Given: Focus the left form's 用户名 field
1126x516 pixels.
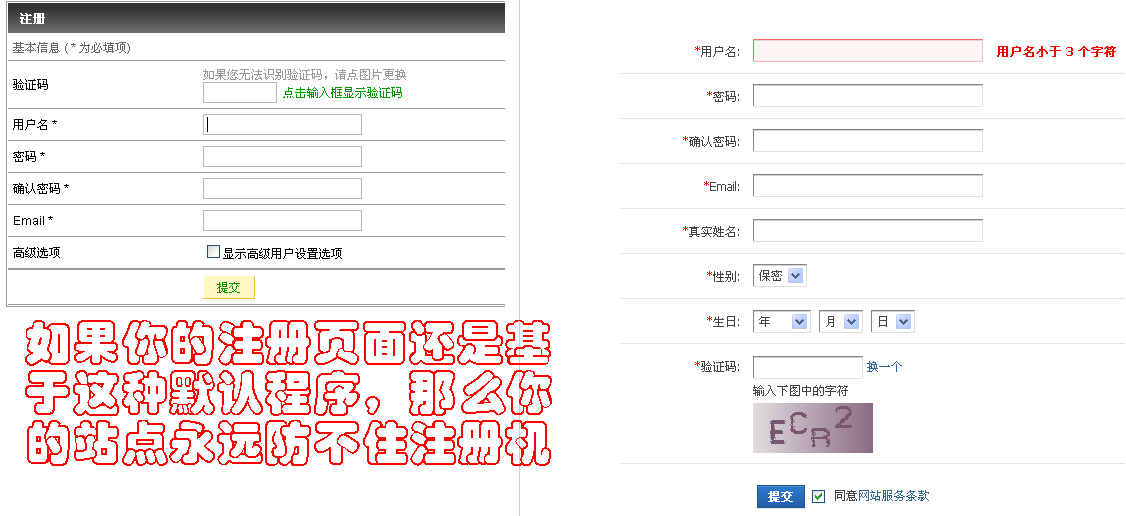Looking at the screenshot, I should pyautogui.click(x=282, y=124).
